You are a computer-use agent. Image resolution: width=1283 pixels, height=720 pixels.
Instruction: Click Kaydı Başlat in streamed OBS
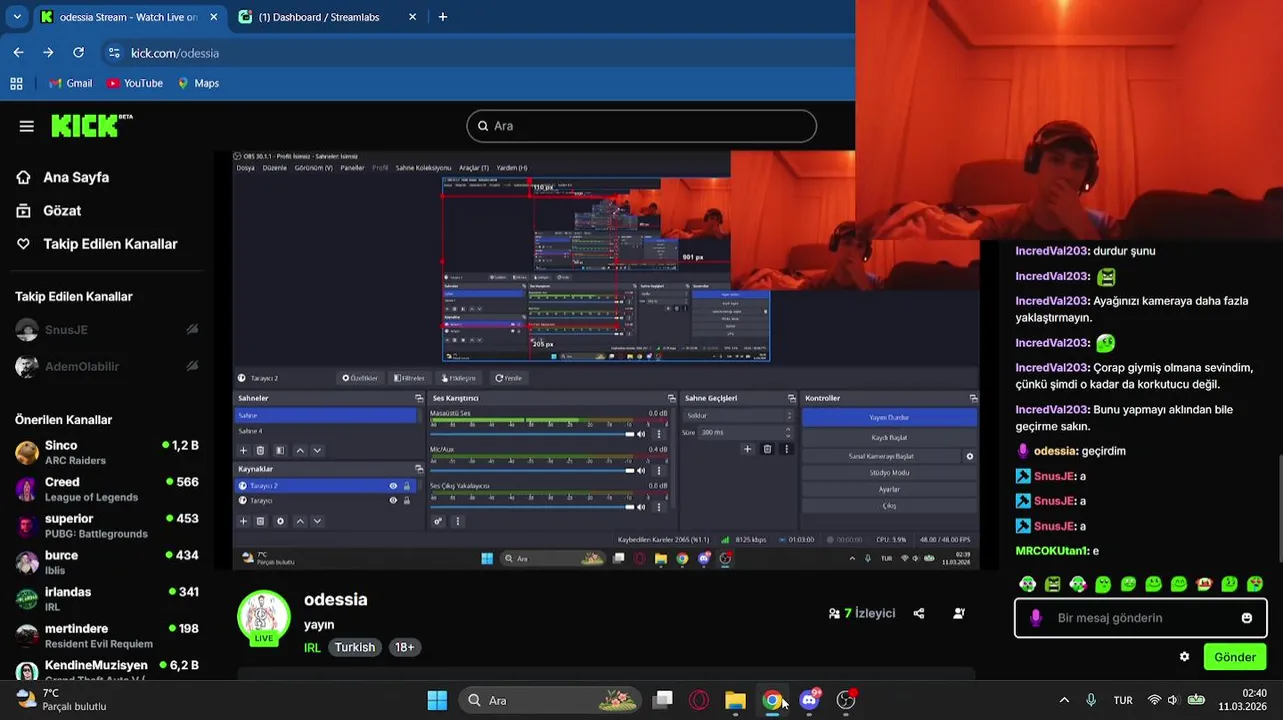(889, 437)
